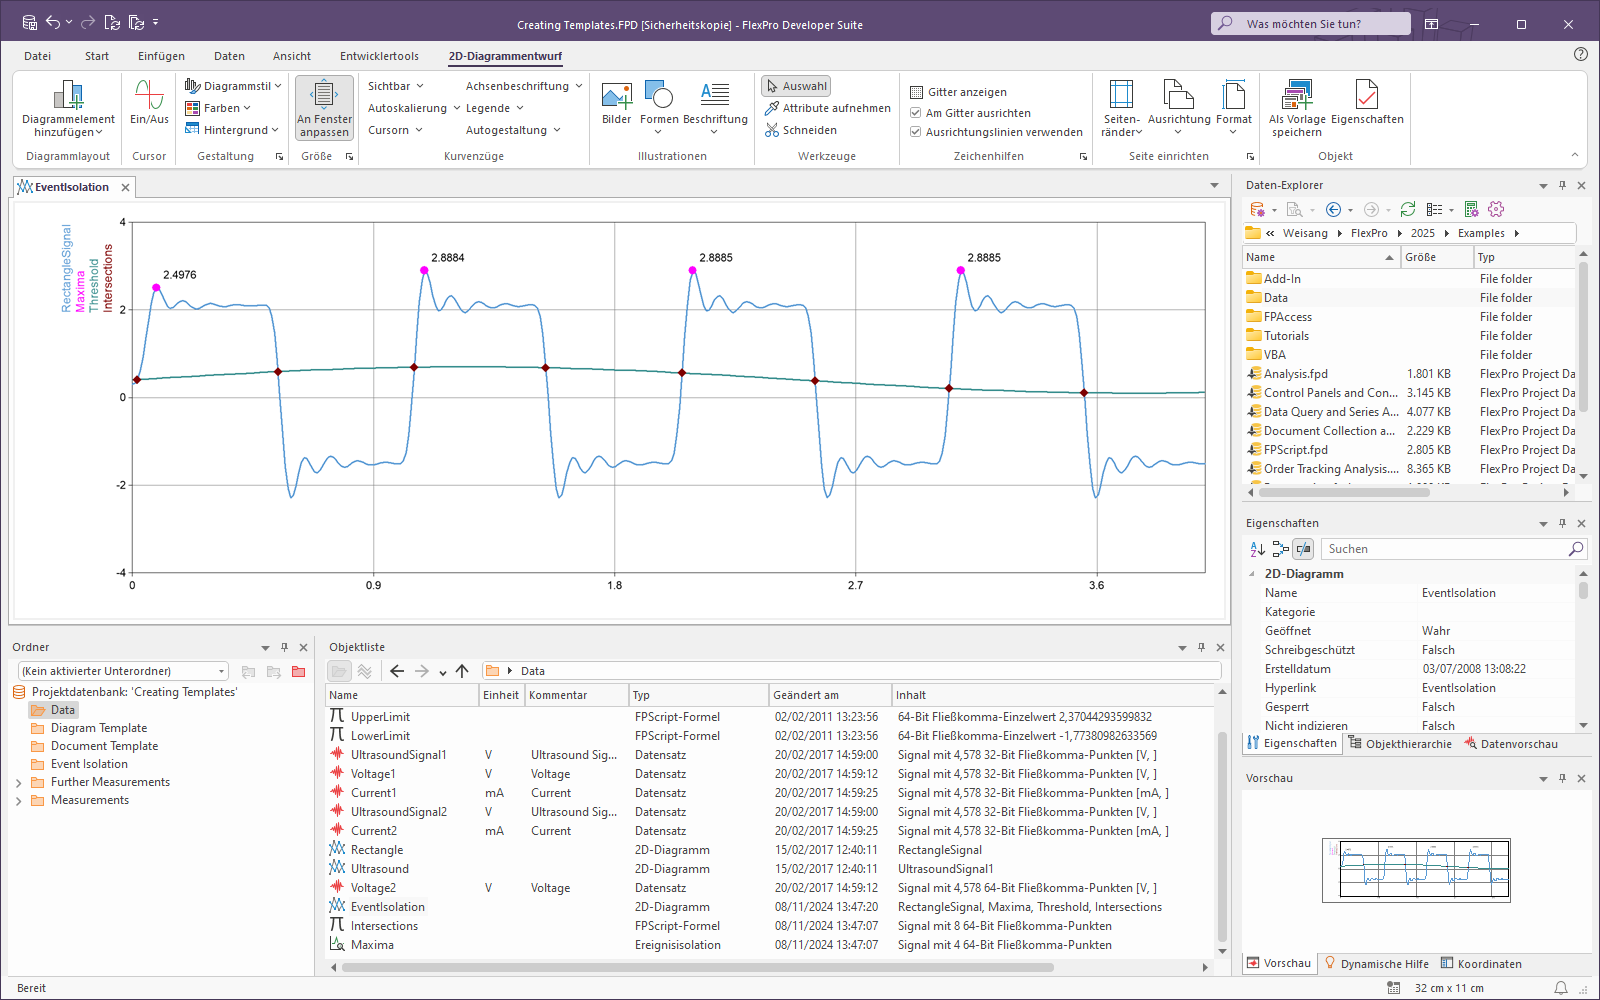Open the Kein aktivierter Unterordner combo box
1600x1000 pixels.
122,671
